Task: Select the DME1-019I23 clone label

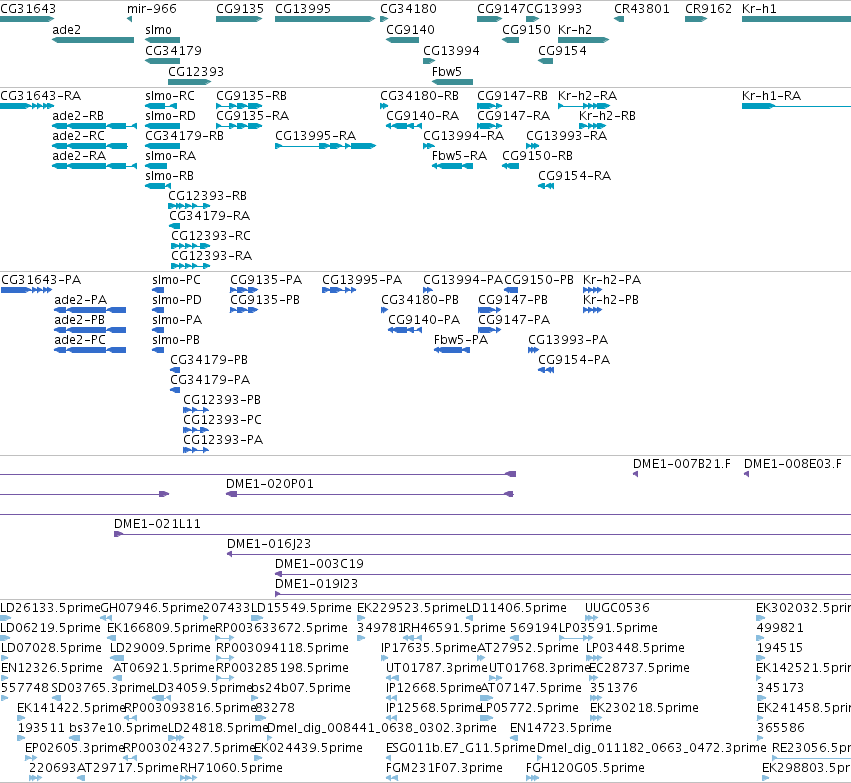Action: click(x=316, y=584)
